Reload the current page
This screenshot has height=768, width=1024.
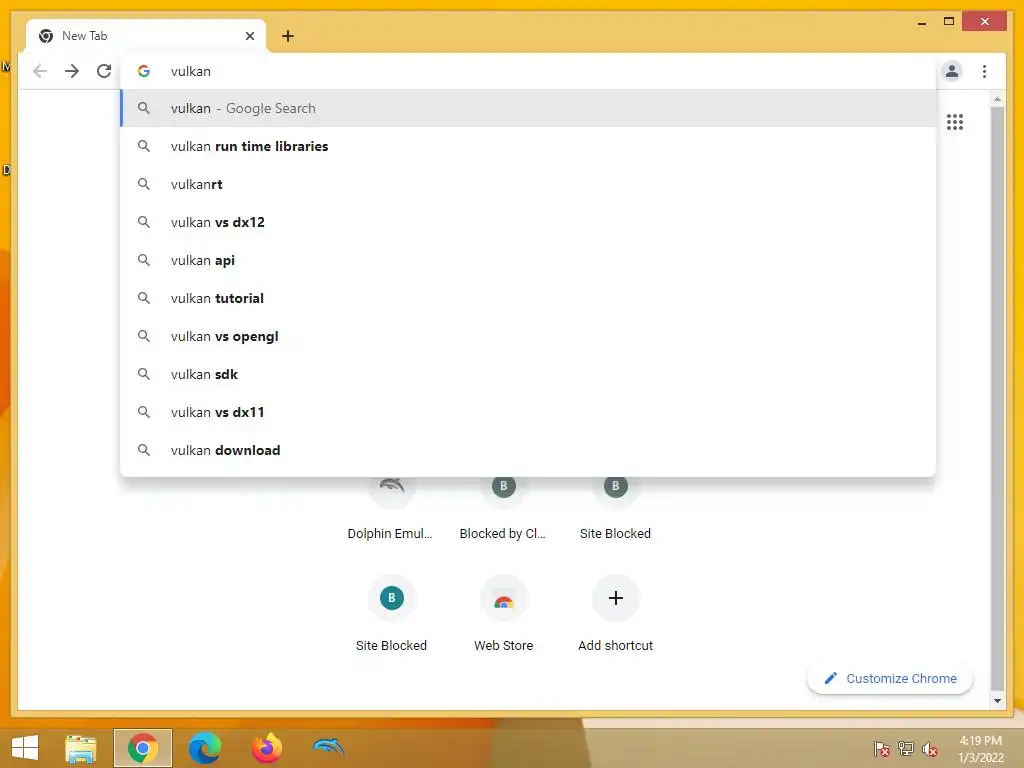pyautogui.click(x=104, y=71)
